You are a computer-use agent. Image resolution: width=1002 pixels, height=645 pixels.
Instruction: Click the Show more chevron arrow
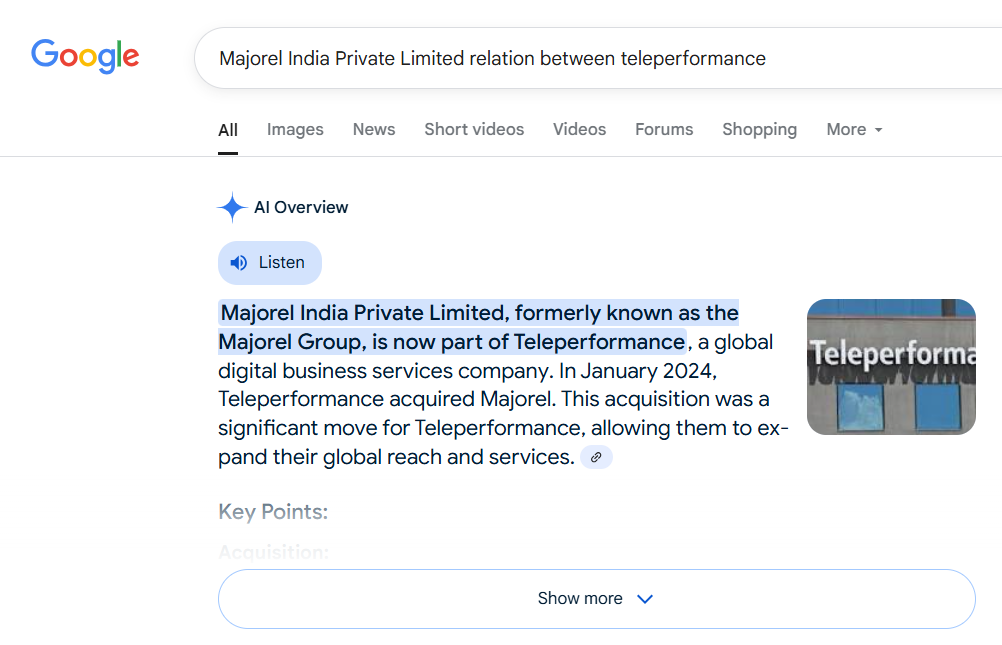[x=645, y=599]
